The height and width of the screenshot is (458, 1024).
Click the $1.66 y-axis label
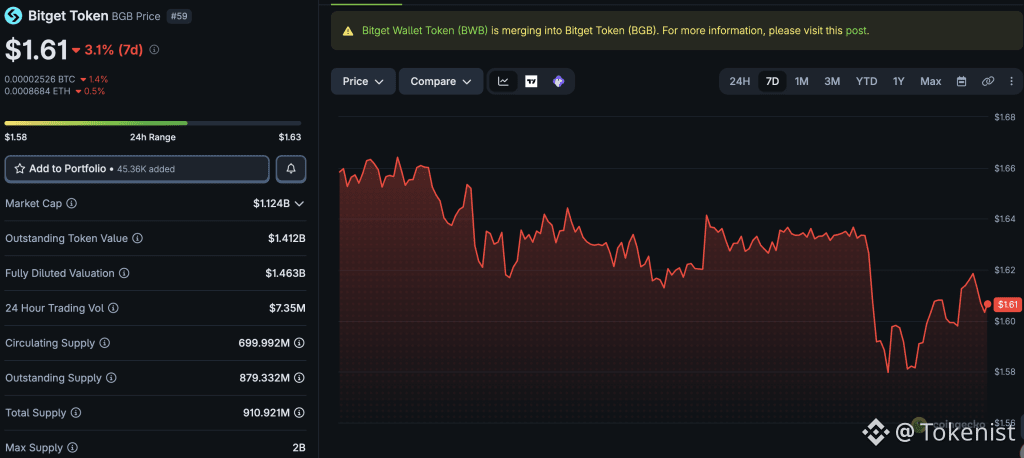[1004, 169]
